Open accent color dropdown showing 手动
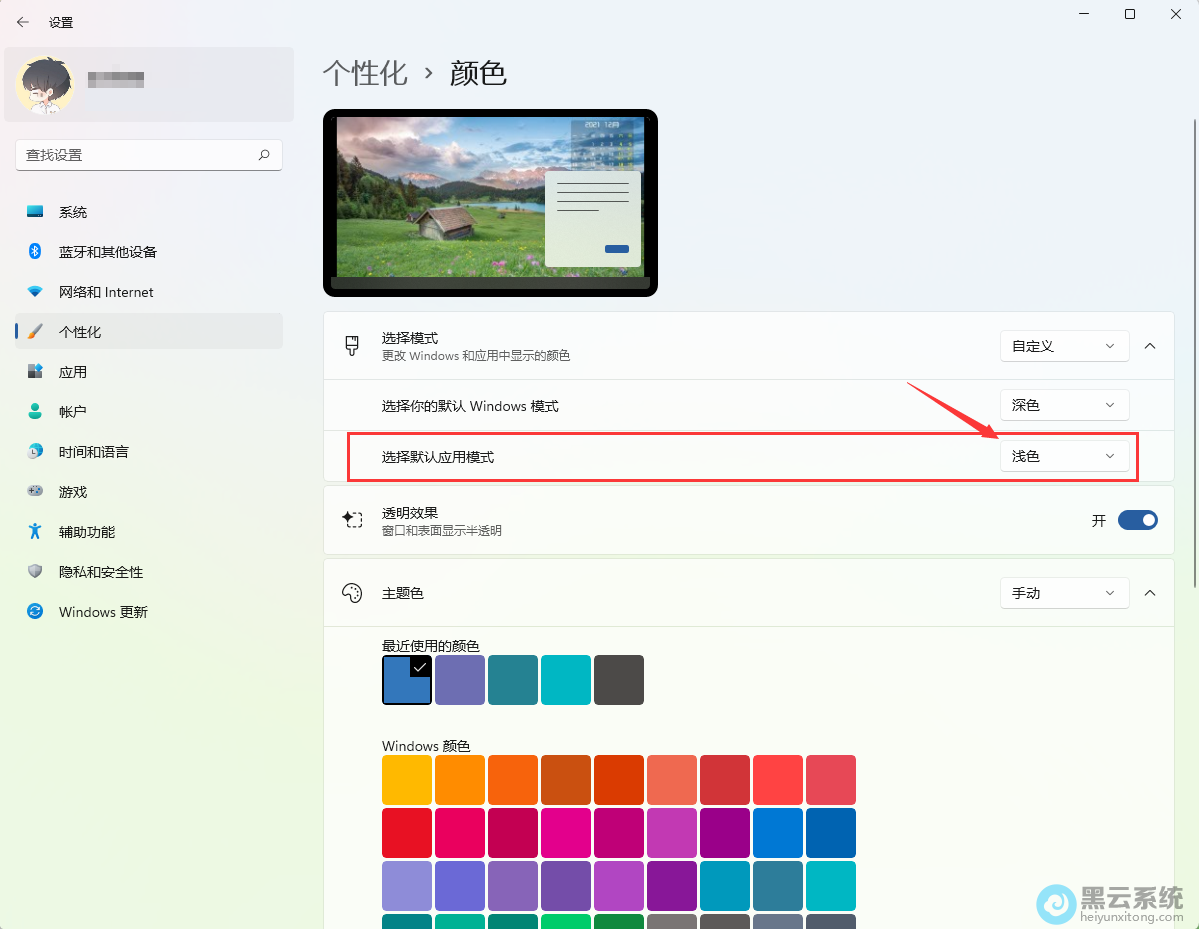The height and width of the screenshot is (929, 1199). click(1064, 593)
